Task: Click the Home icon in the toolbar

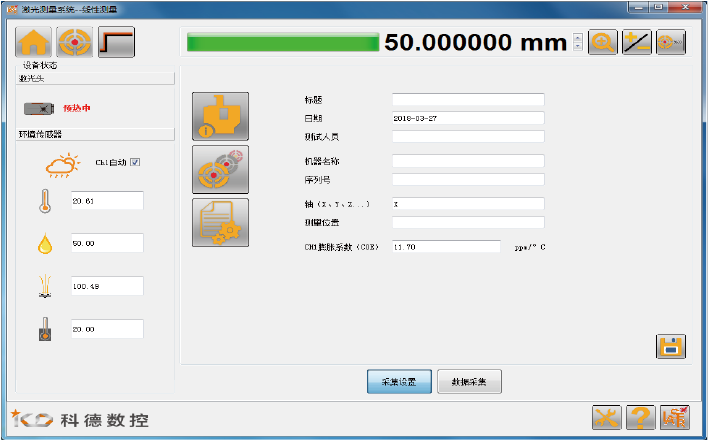Action: [x=34, y=43]
